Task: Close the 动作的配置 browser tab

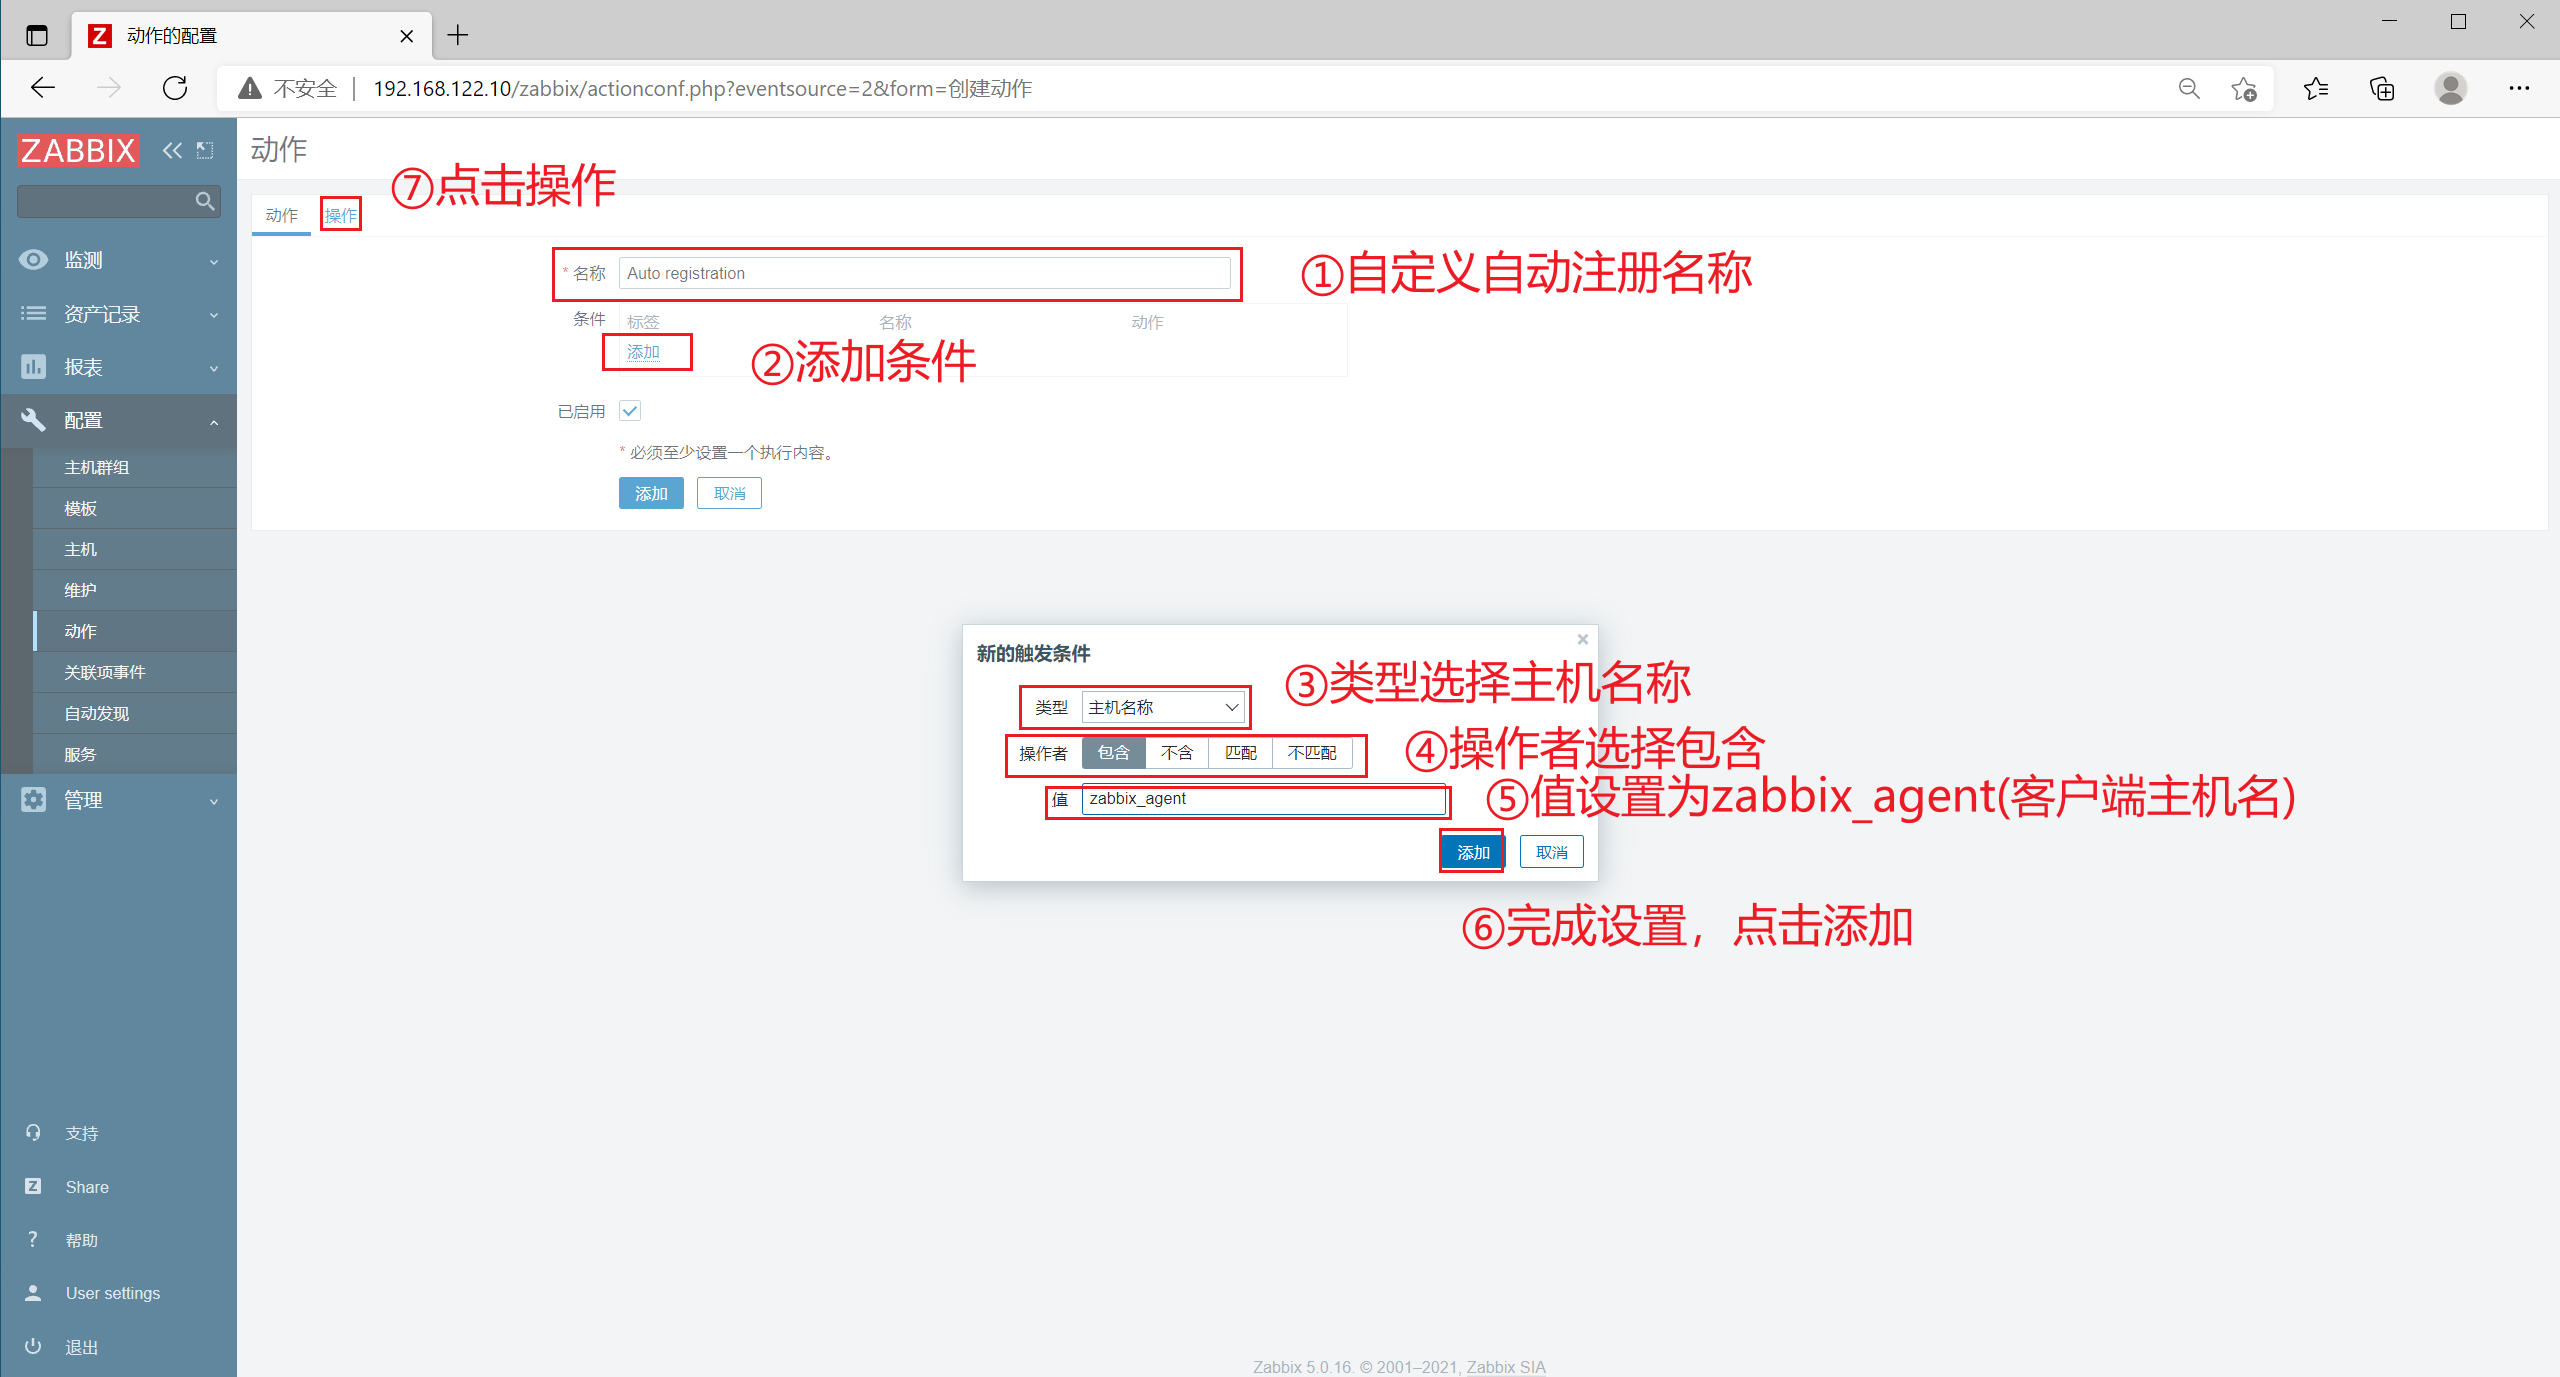Action: [406, 36]
